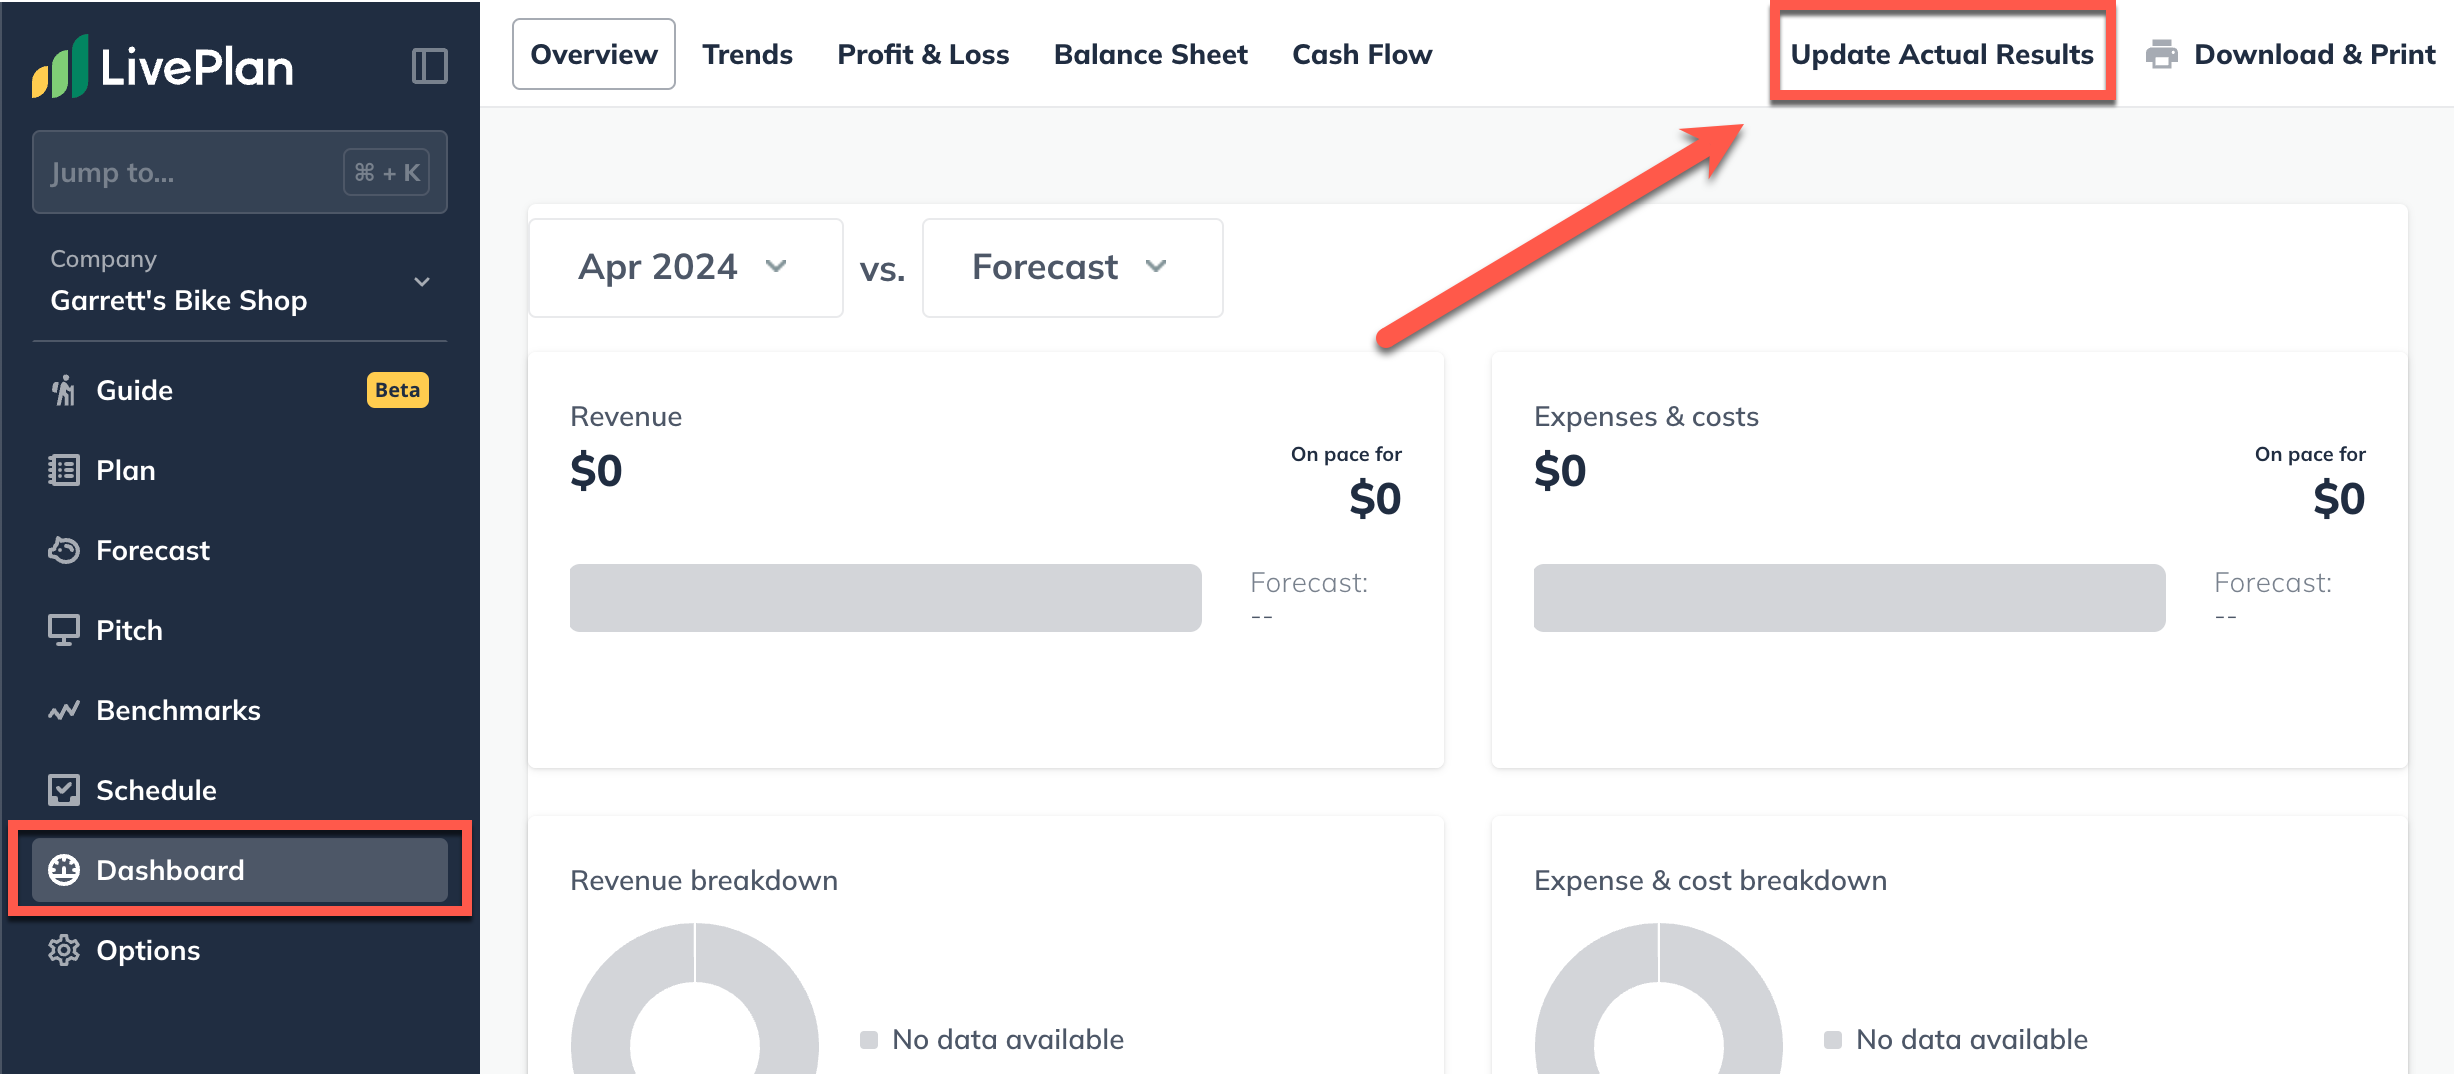Screen dimensions: 2454x1074
Task: Switch to the Trends tab
Action: click(747, 54)
